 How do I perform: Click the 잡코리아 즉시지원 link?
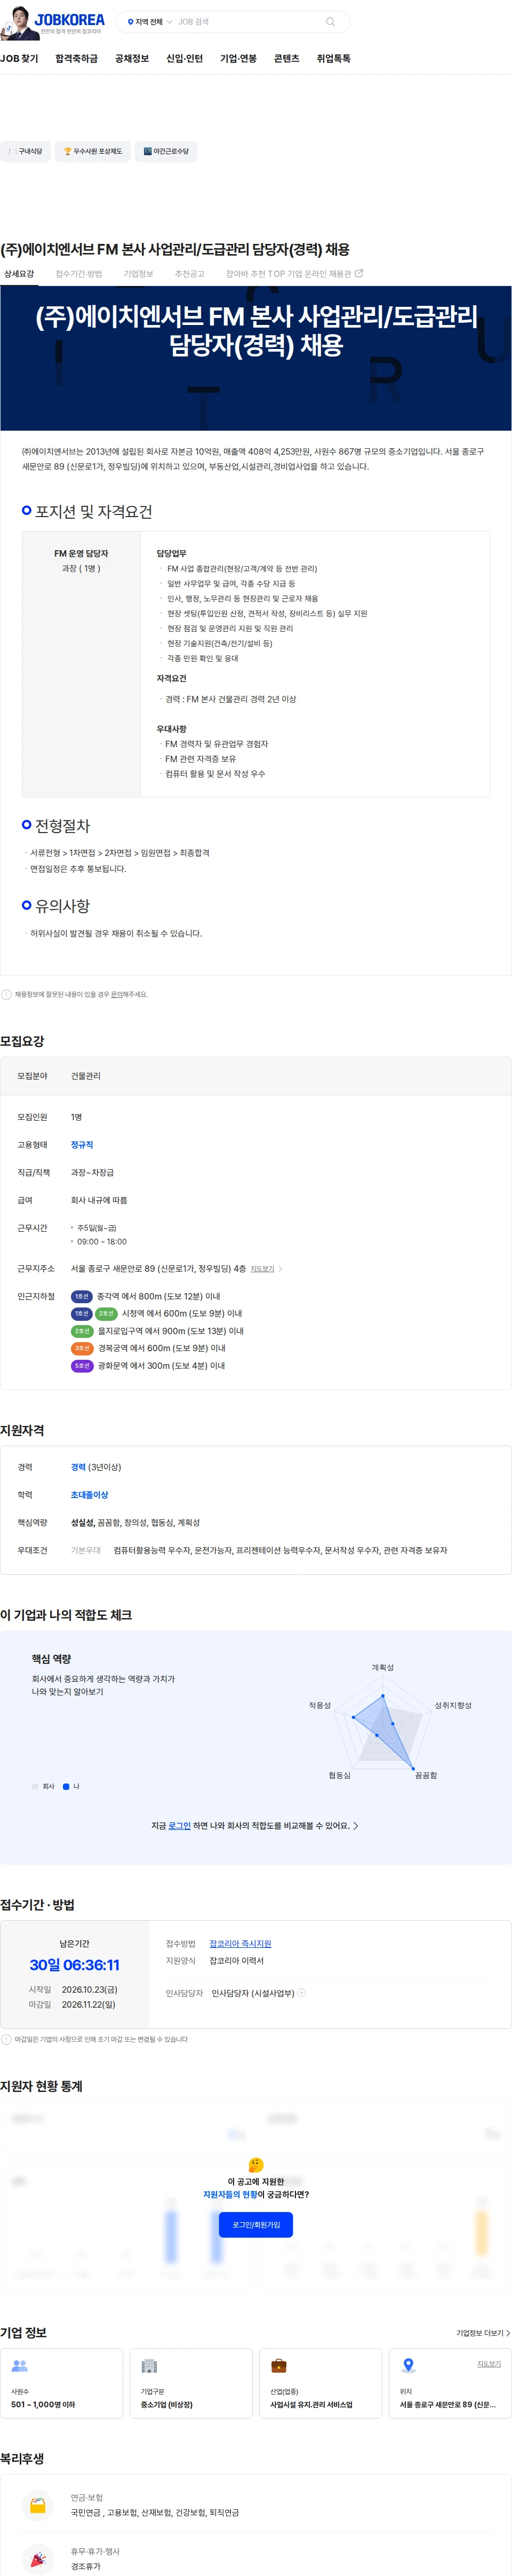(240, 1943)
